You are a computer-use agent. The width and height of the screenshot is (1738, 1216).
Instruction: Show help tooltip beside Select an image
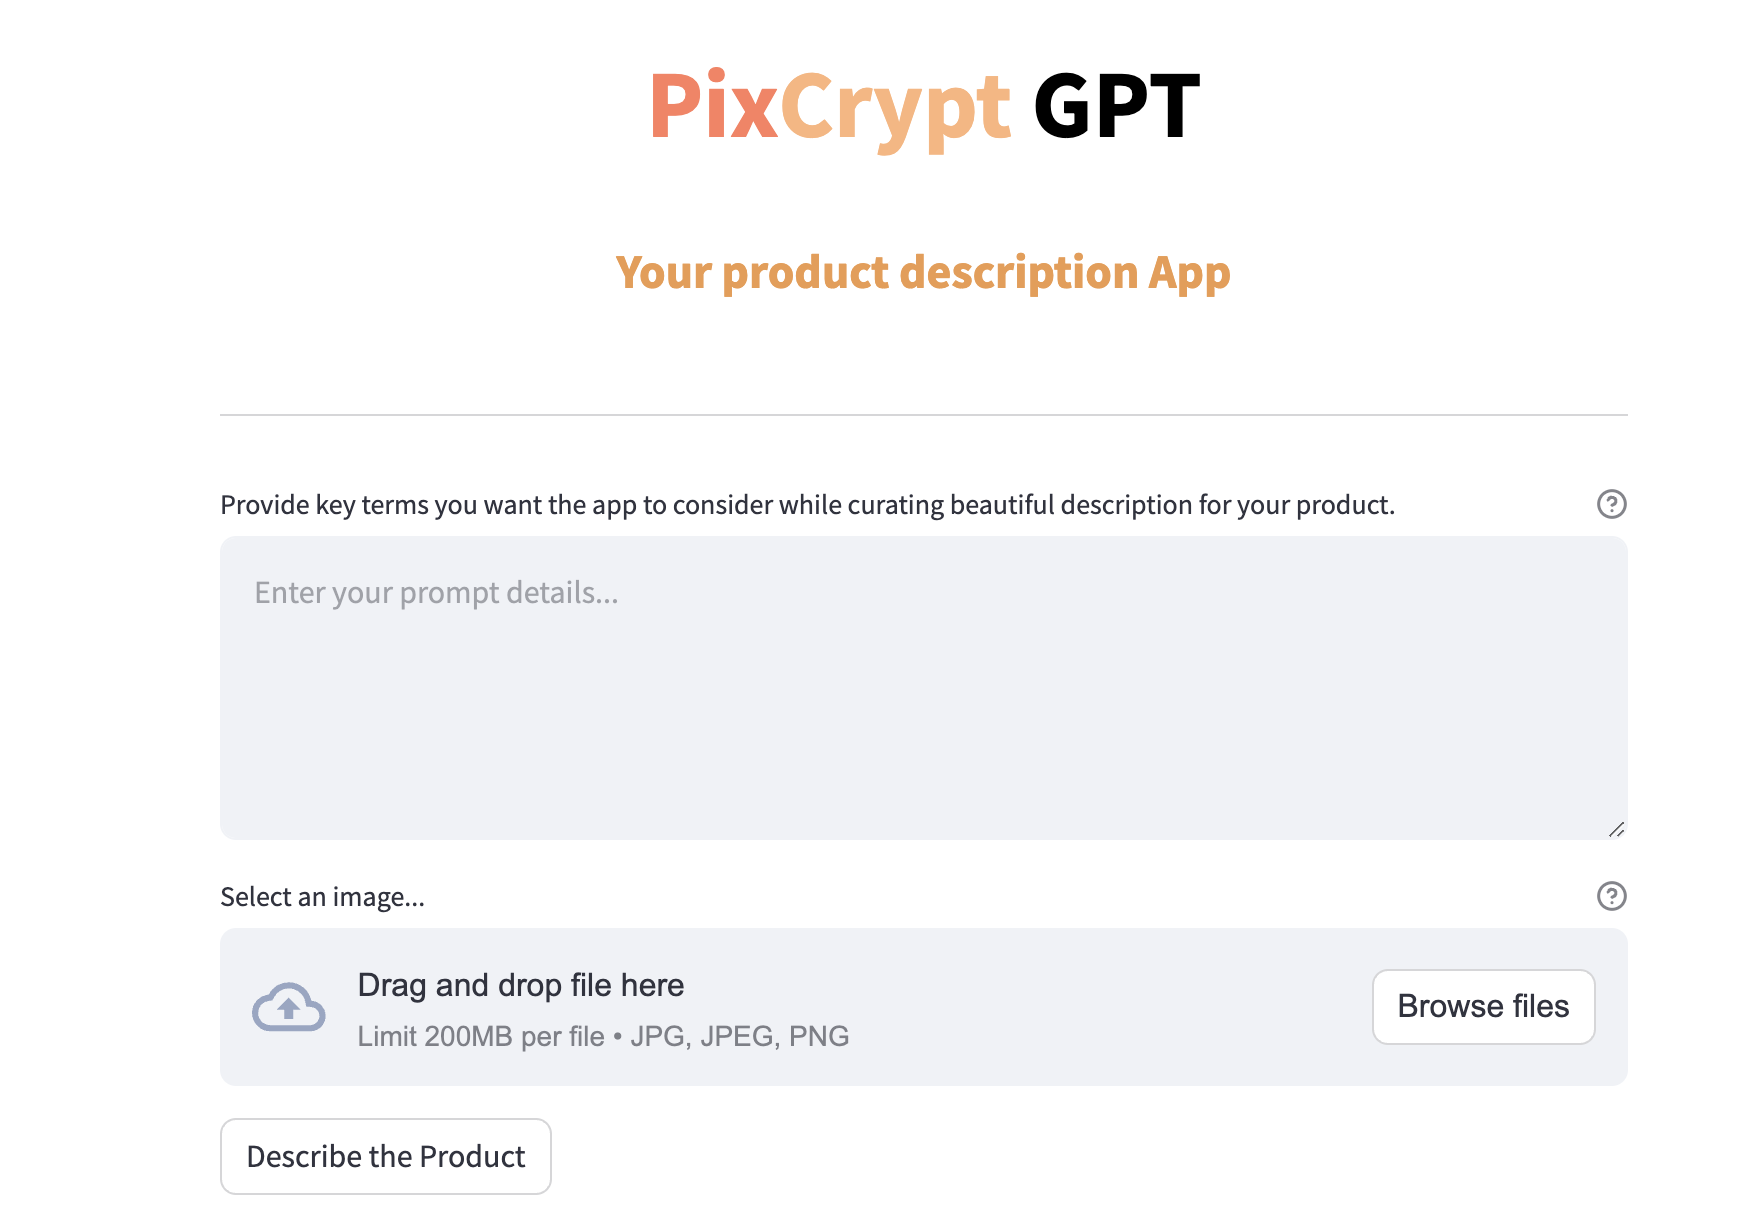pyautogui.click(x=1611, y=896)
